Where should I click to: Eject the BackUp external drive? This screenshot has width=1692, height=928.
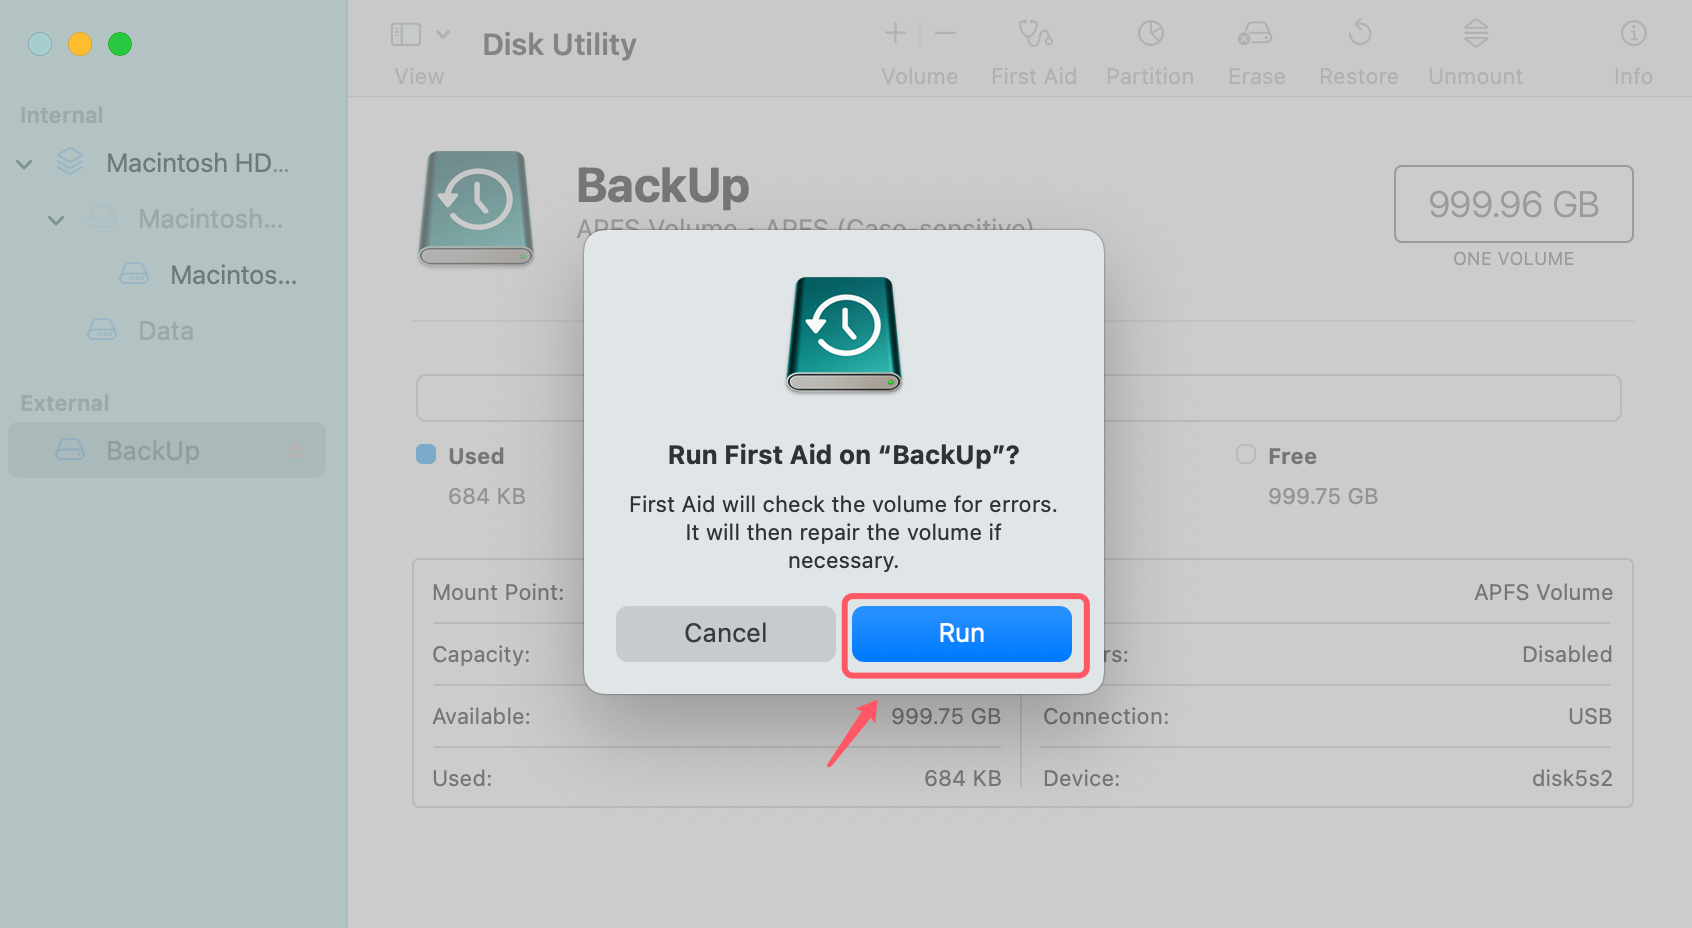point(296,450)
